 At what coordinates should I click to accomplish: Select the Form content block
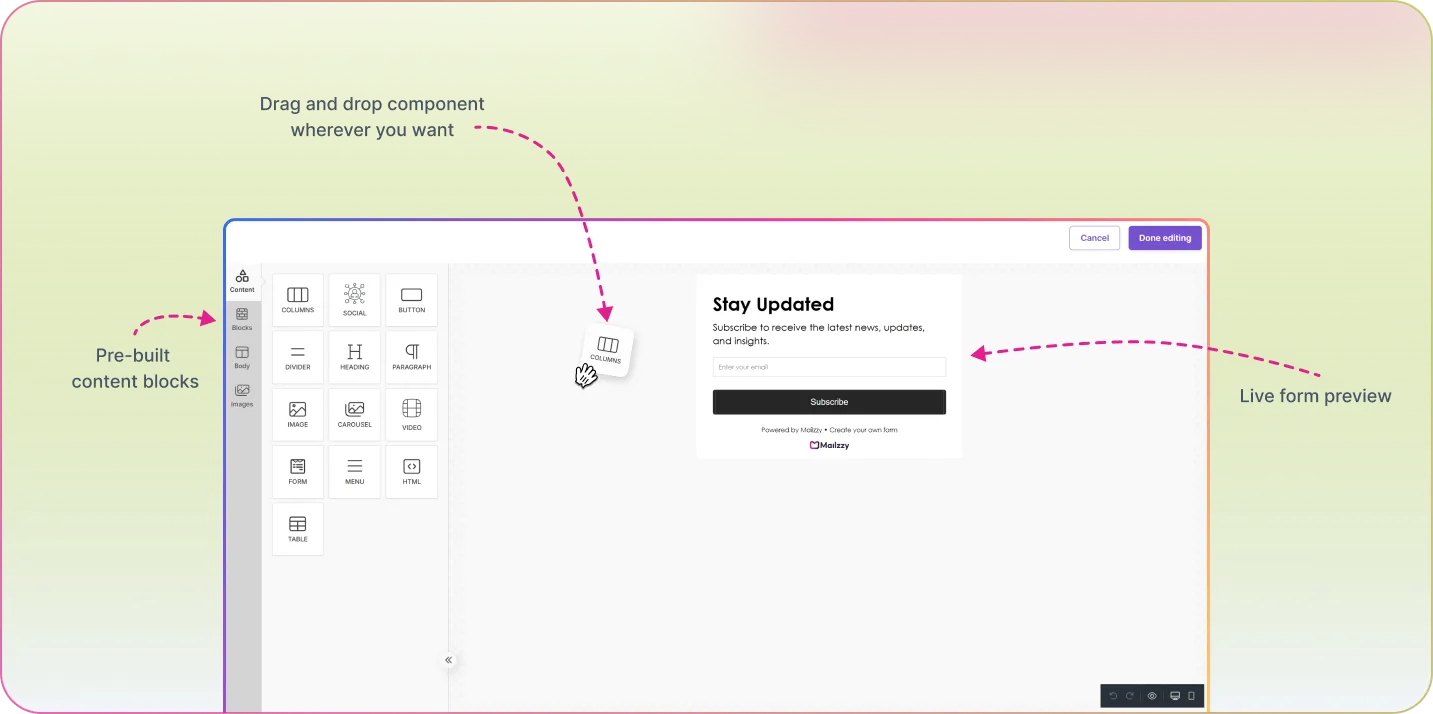tap(298, 472)
